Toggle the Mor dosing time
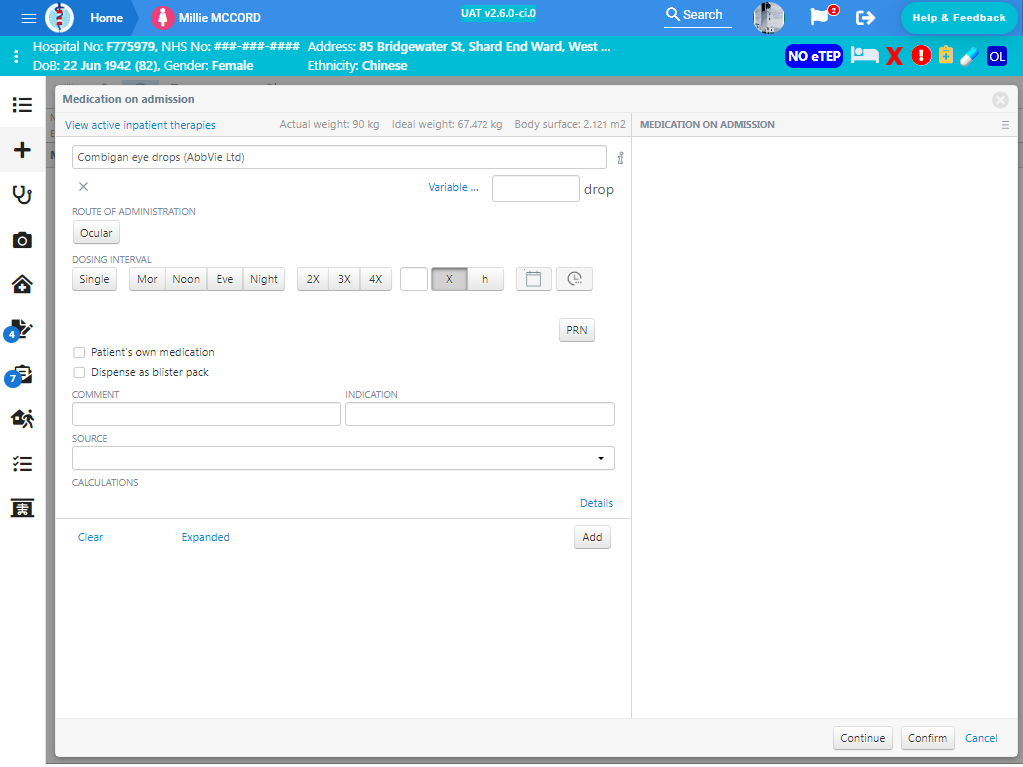This screenshot has height=767, width=1023. point(147,279)
